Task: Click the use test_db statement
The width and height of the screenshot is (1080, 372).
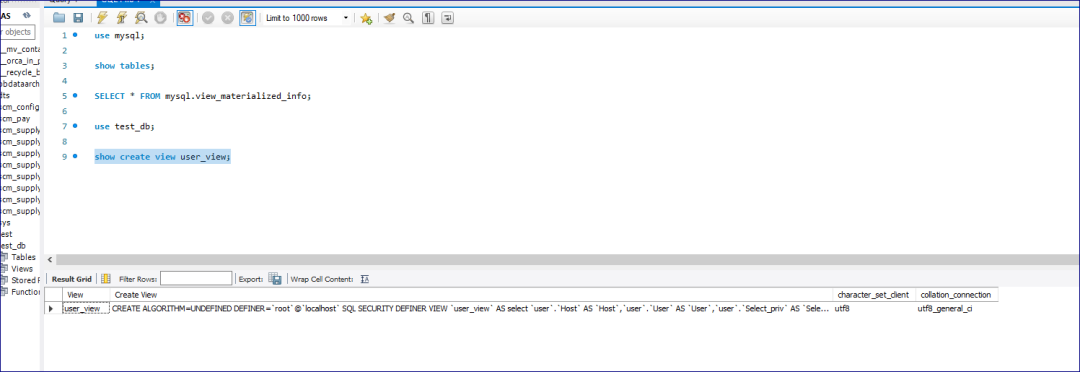Action: click(125, 126)
